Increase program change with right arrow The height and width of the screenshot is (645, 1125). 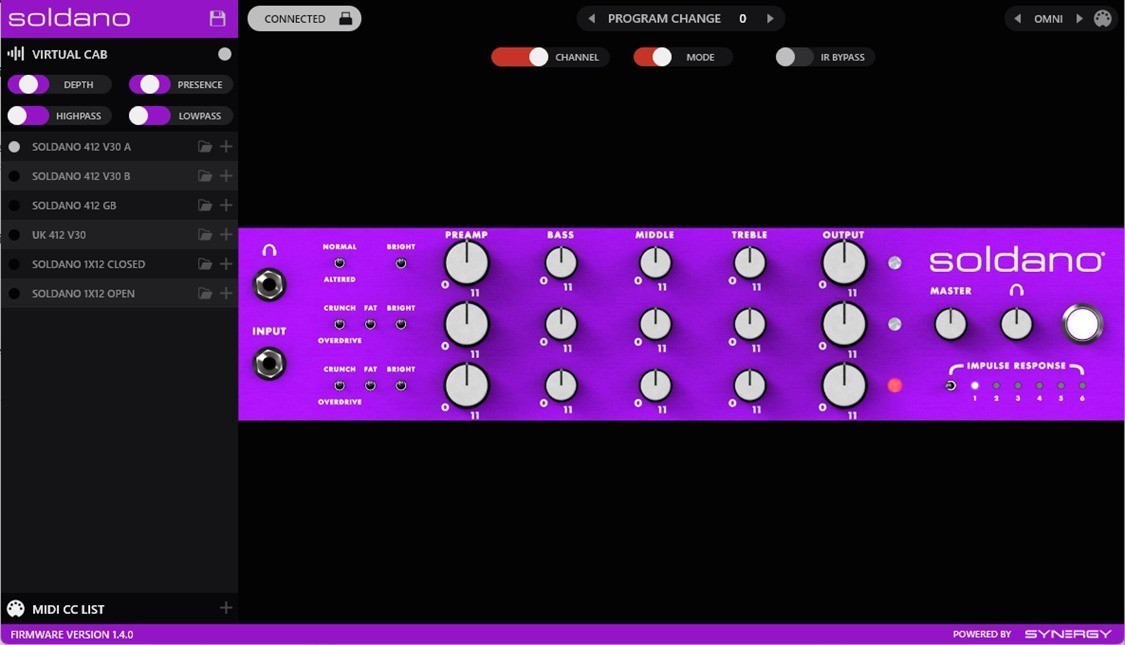click(x=770, y=18)
